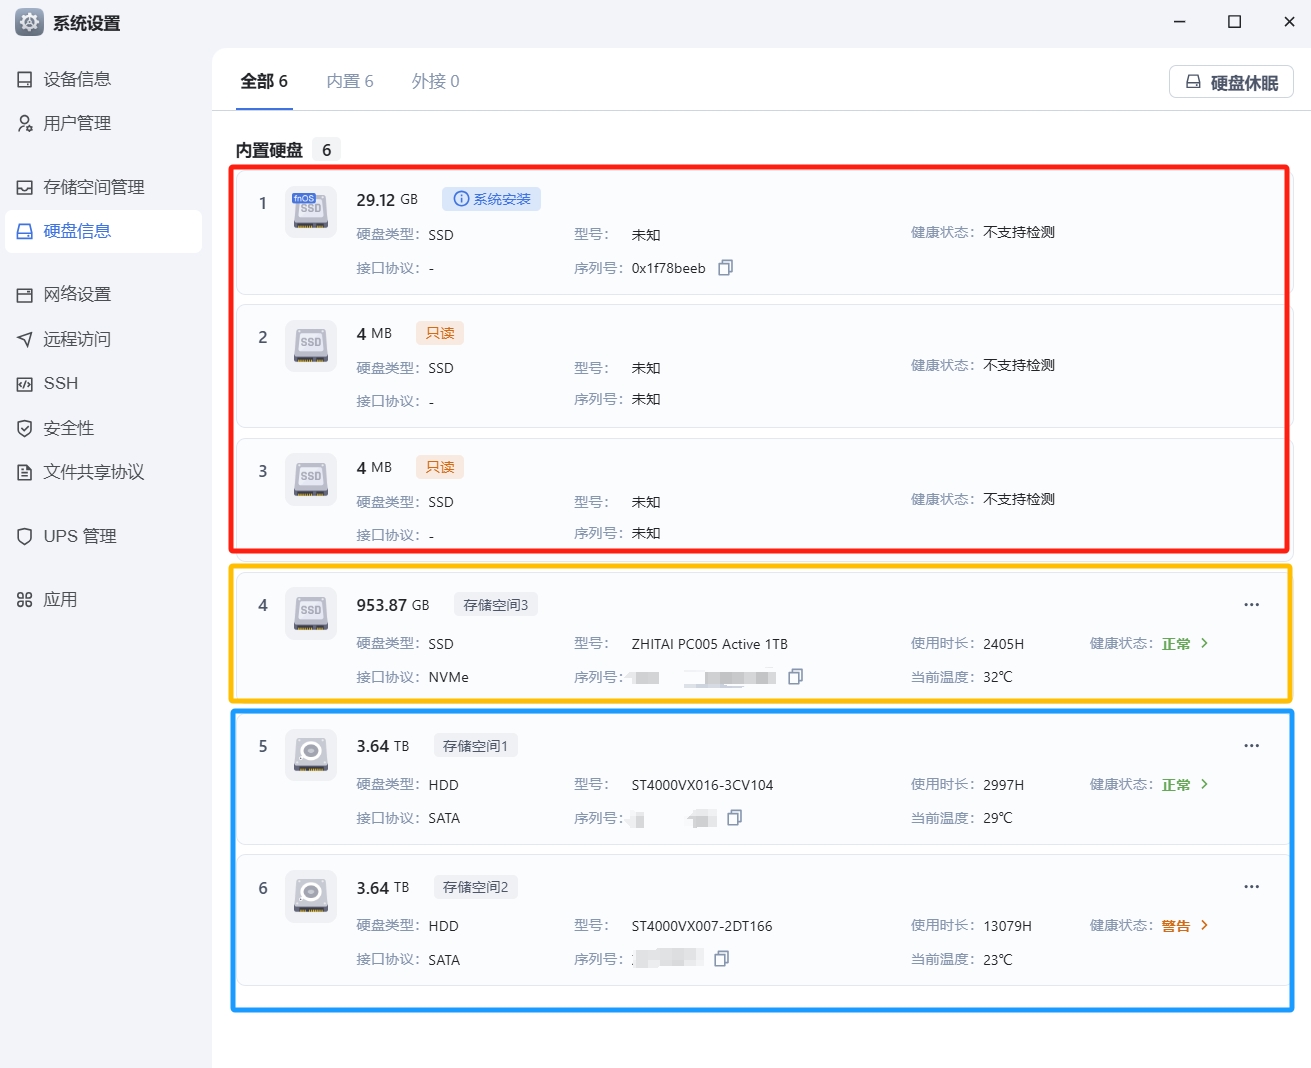Click the 系统安装 info badge
Viewport: 1311px width, 1068px height.
(492, 199)
